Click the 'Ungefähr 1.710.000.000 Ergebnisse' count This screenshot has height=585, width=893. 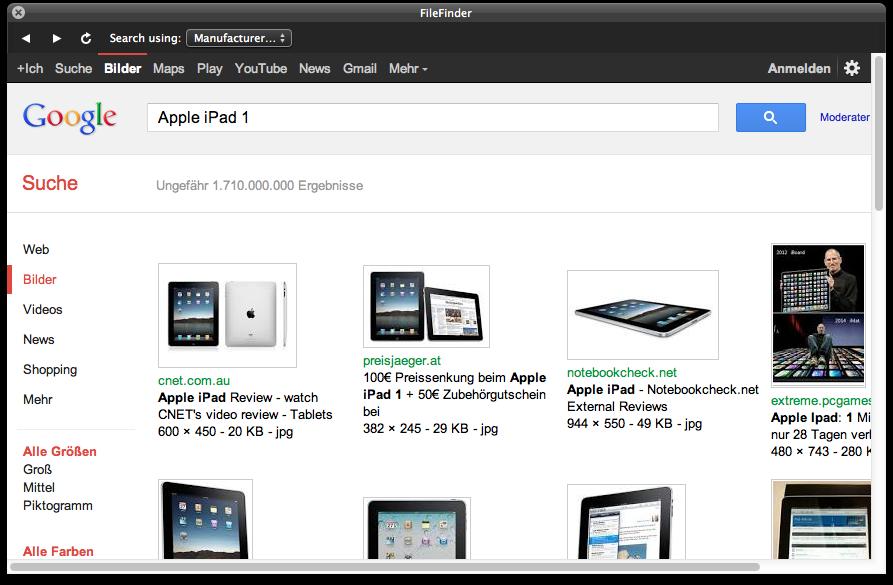(260, 186)
